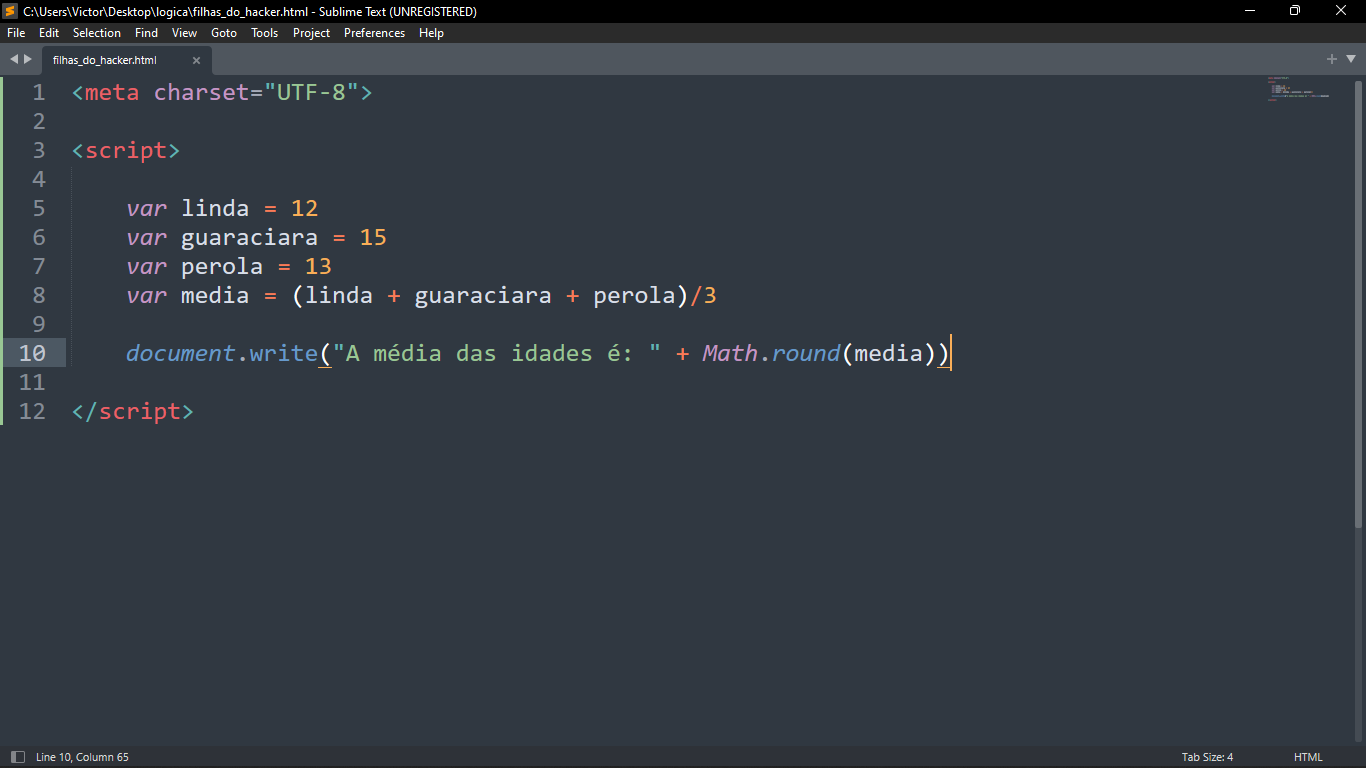
Task: Click the "write" method on line 10
Action: coord(284,353)
